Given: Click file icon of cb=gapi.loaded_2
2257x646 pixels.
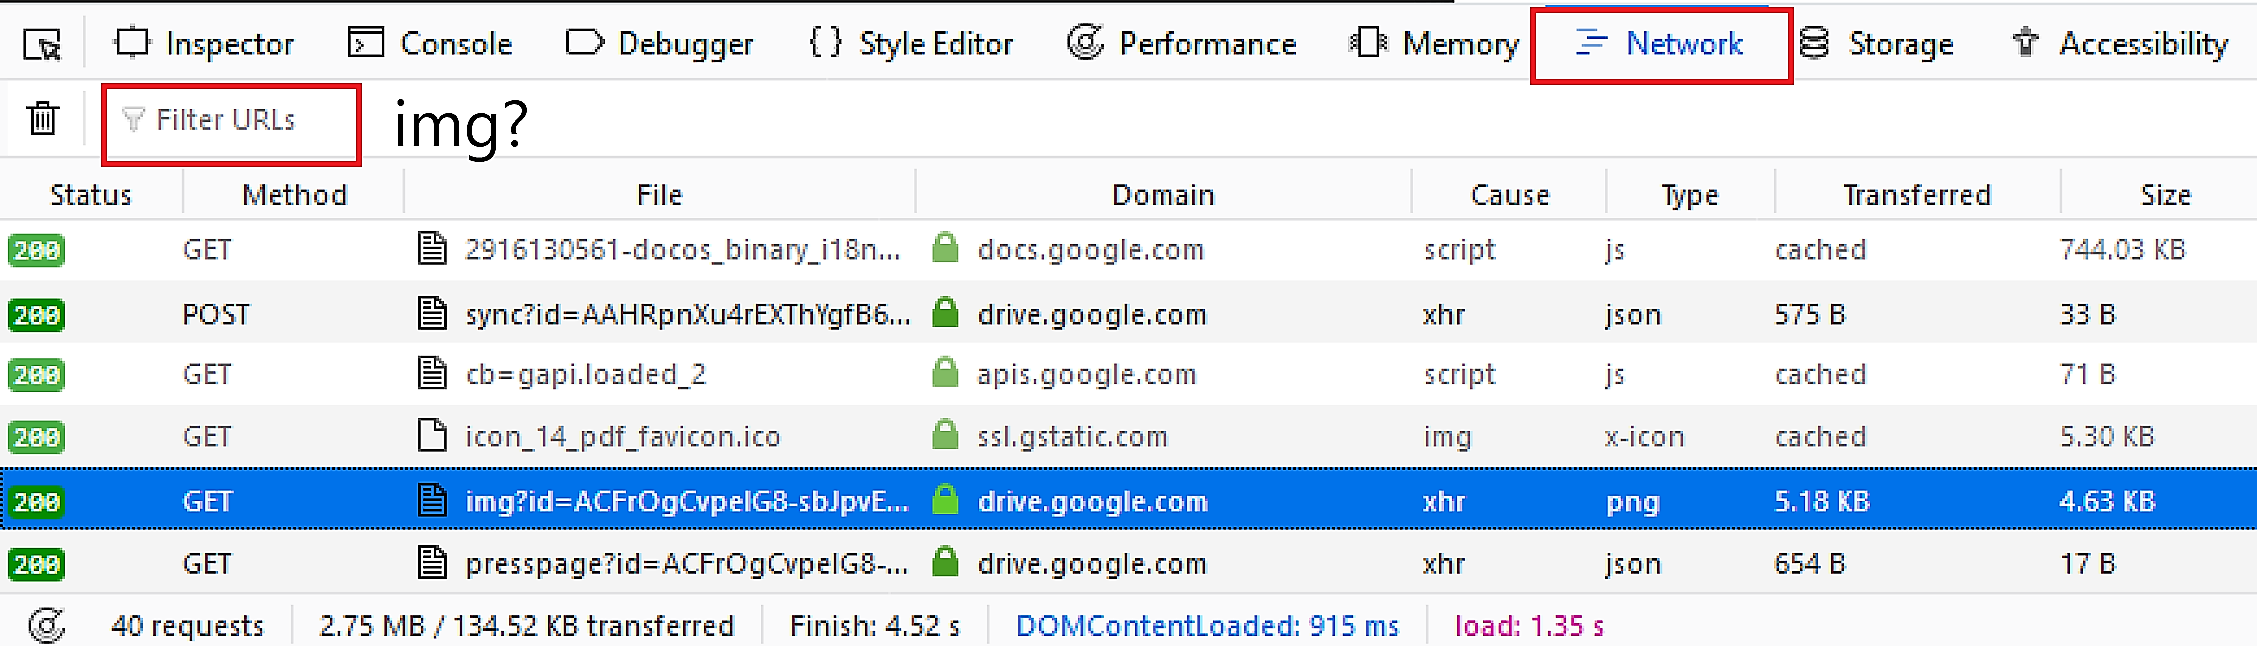Looking at the screenshot, I should (x=432, y=374).
